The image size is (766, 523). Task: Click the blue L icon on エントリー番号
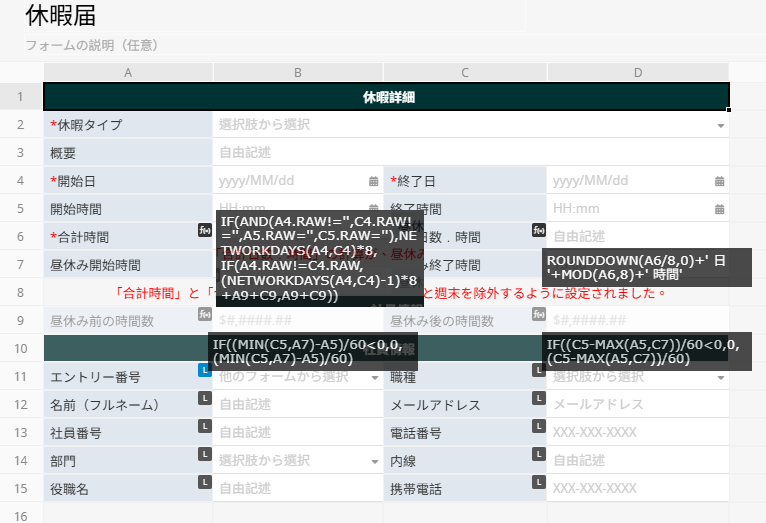204,371
